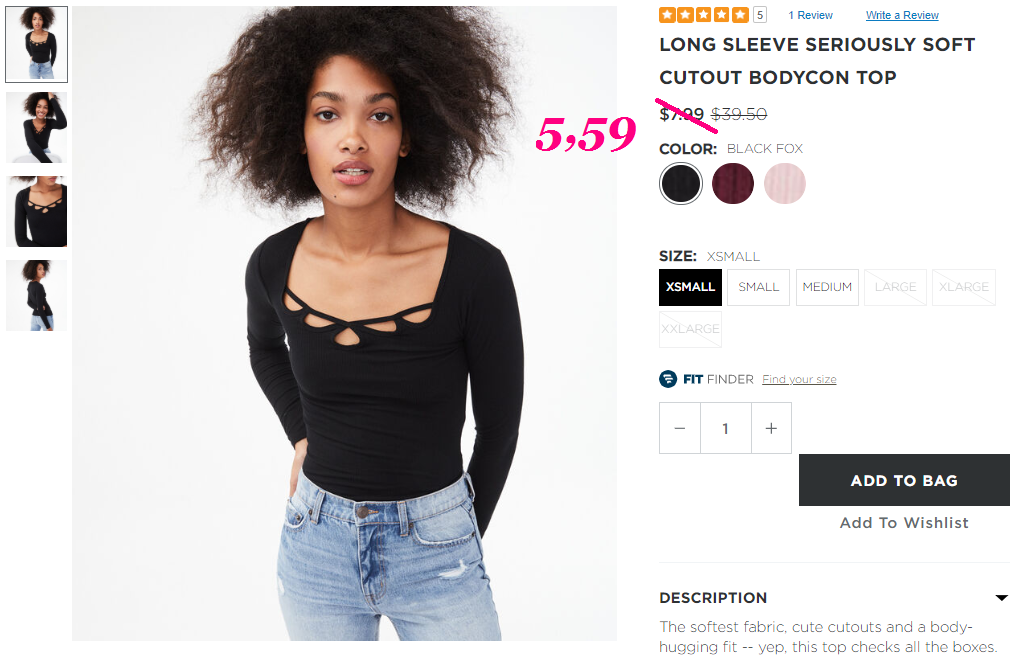The height and width of the screenshot is (659, 1019).
Task: Collapse the Description section arrow
Action: pyautogui.click(x=1001, y=597)
